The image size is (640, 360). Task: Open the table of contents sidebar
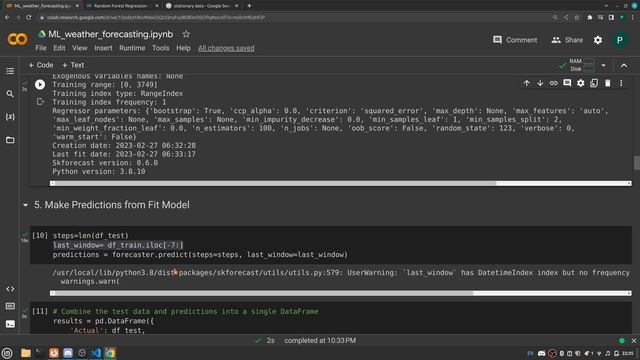coord(10,71)
